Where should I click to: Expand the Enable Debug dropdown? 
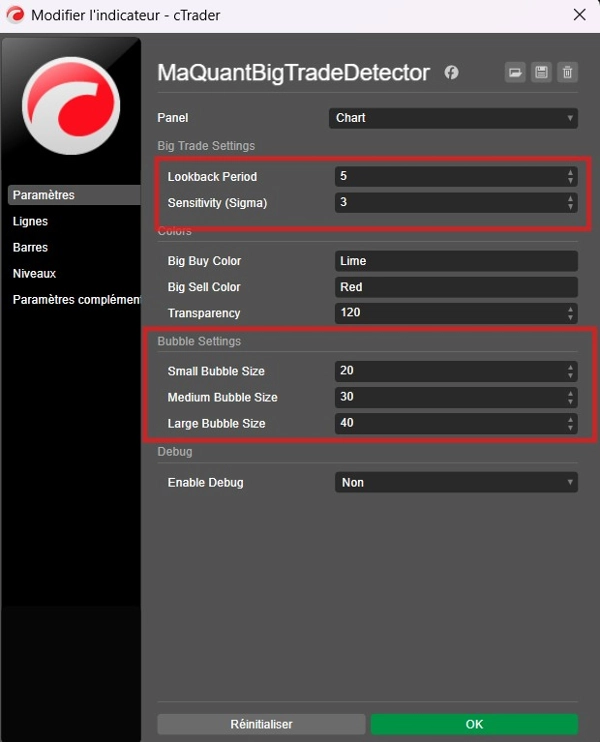tap(456, 482)
